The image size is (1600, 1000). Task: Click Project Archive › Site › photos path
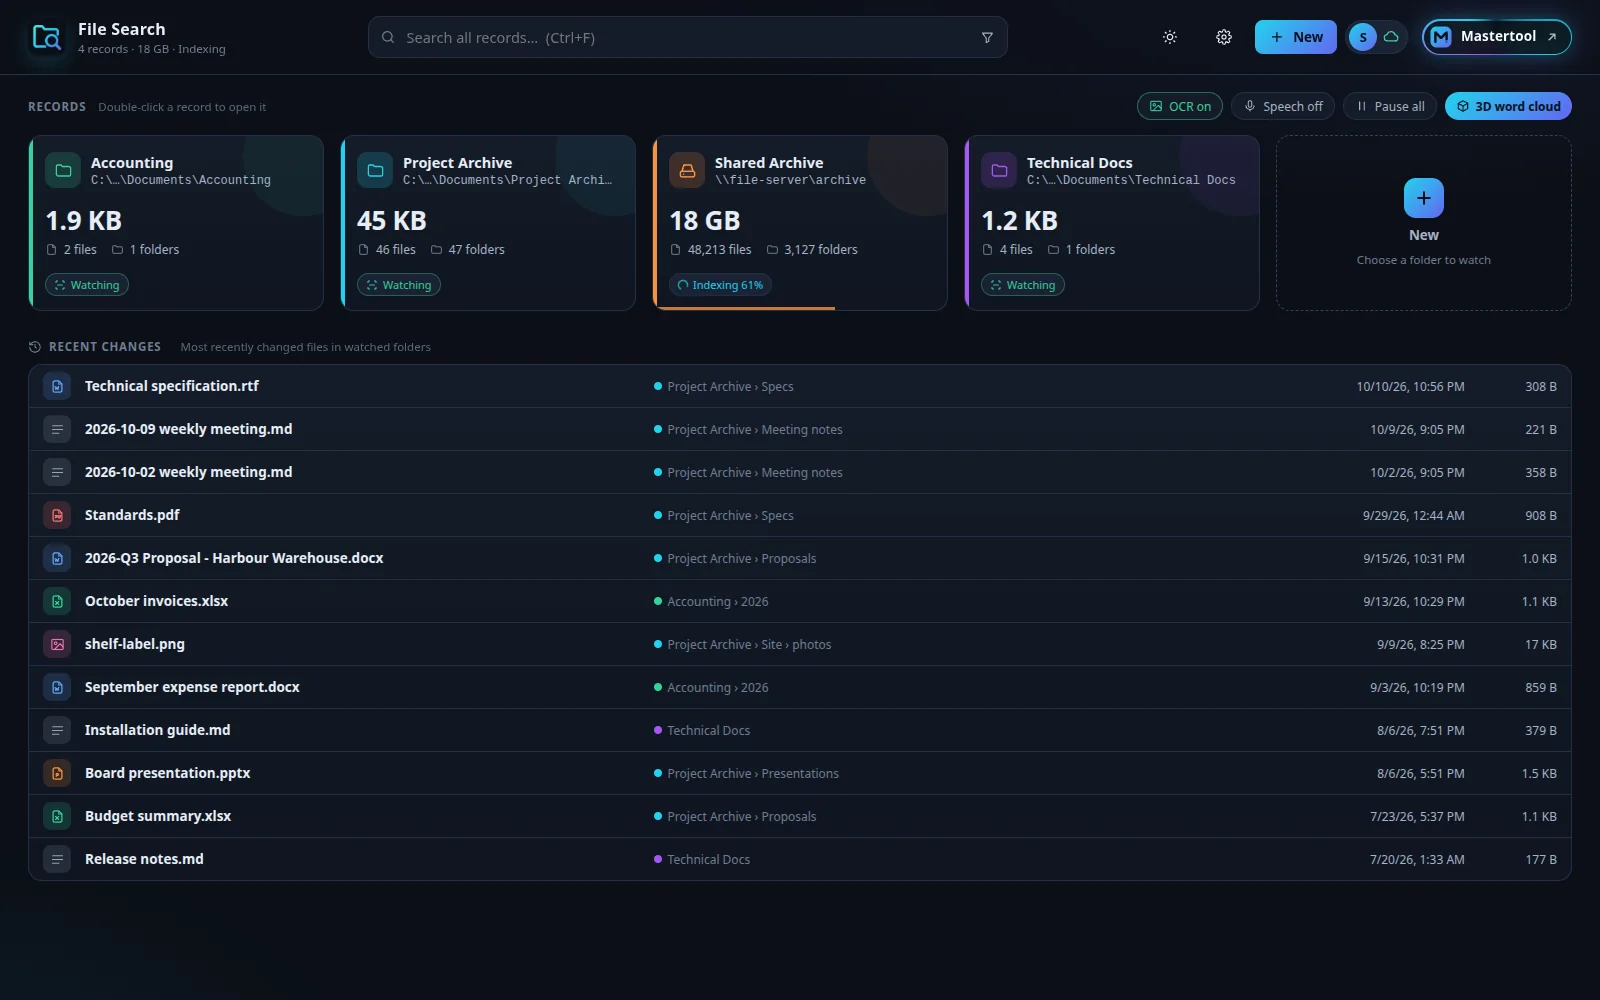tap(749, 644)
